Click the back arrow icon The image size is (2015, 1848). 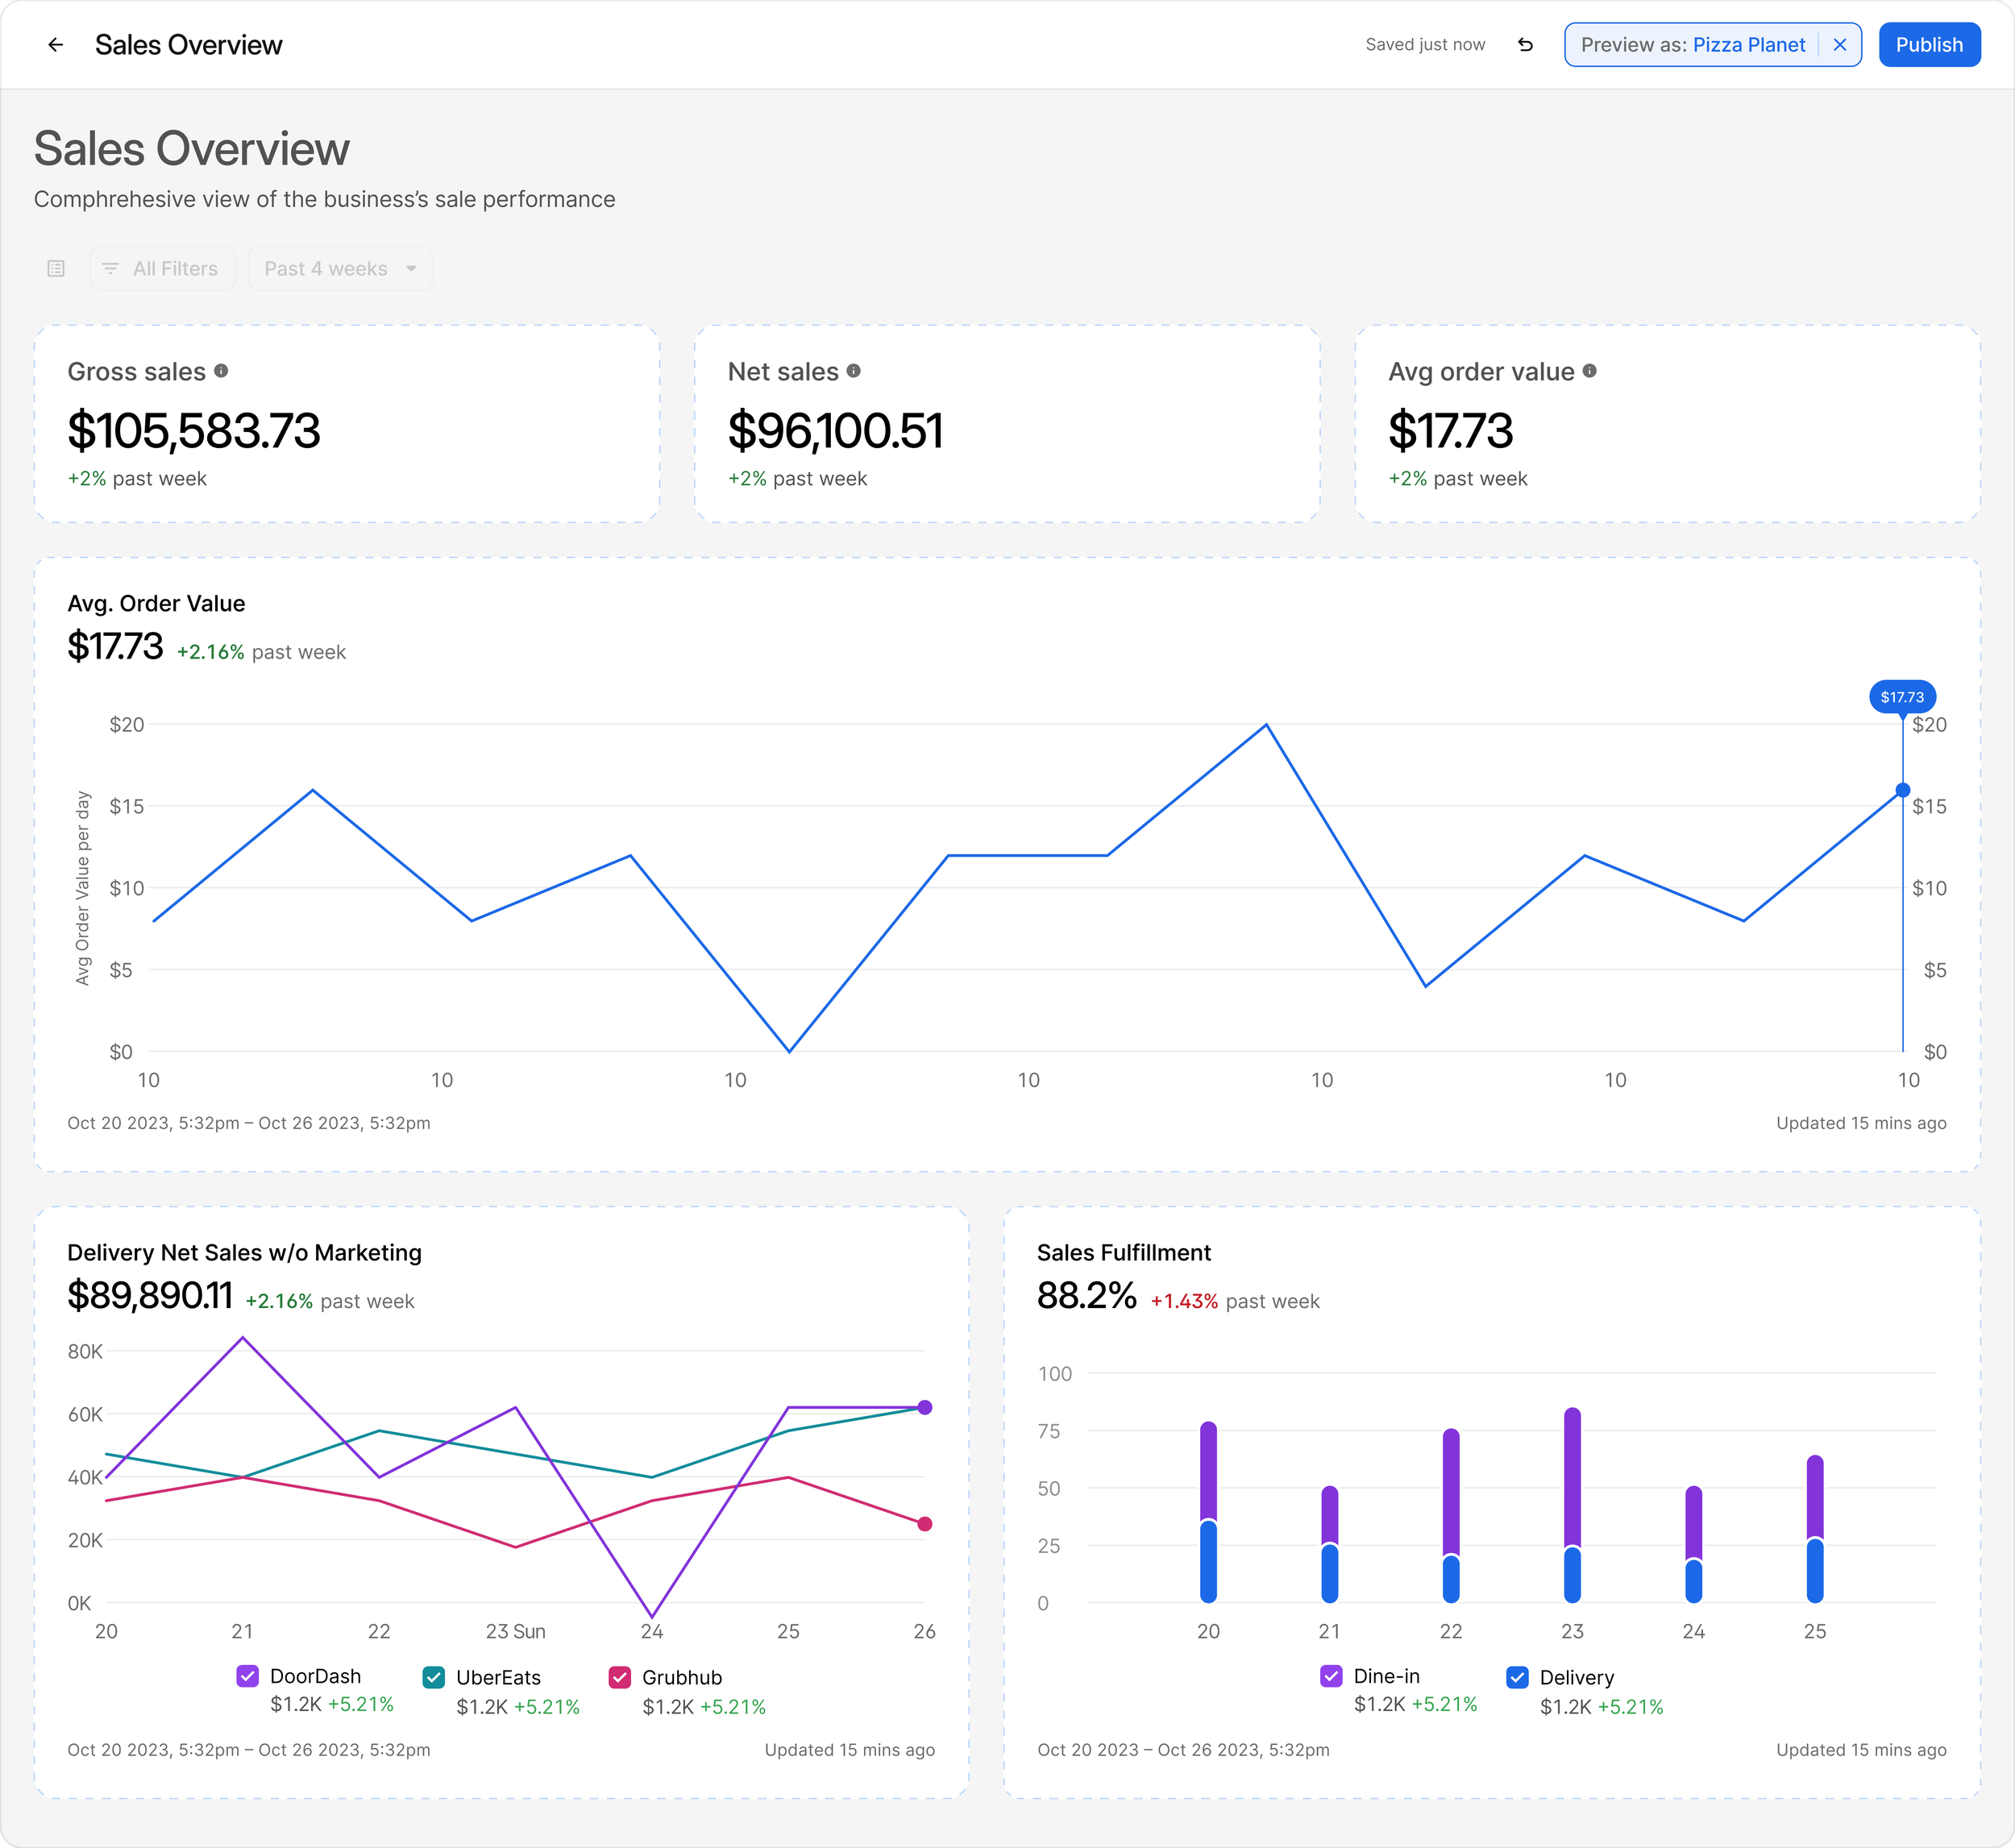tap(56, 45)
